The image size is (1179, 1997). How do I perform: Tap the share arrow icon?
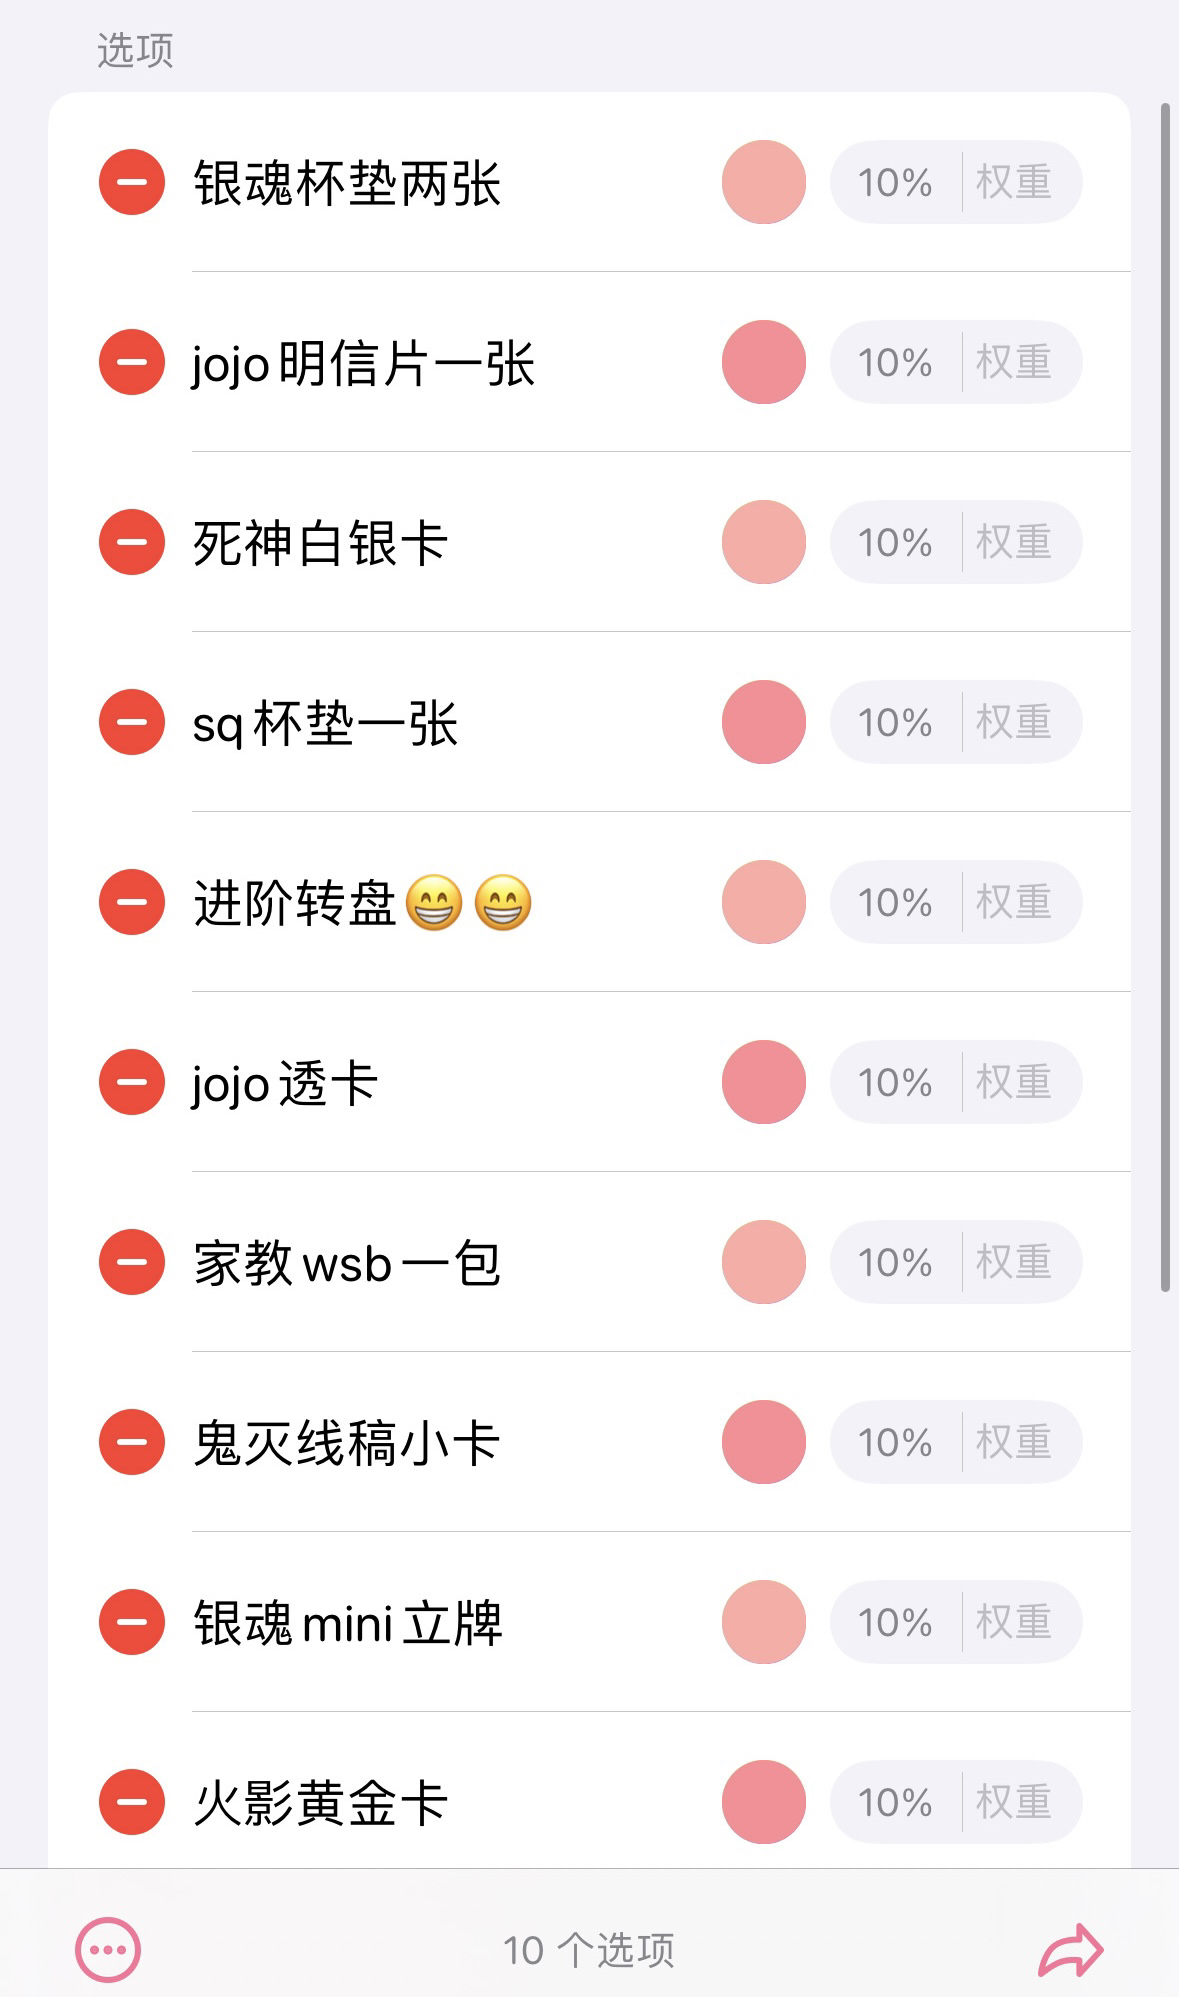click(1070, 1949)
